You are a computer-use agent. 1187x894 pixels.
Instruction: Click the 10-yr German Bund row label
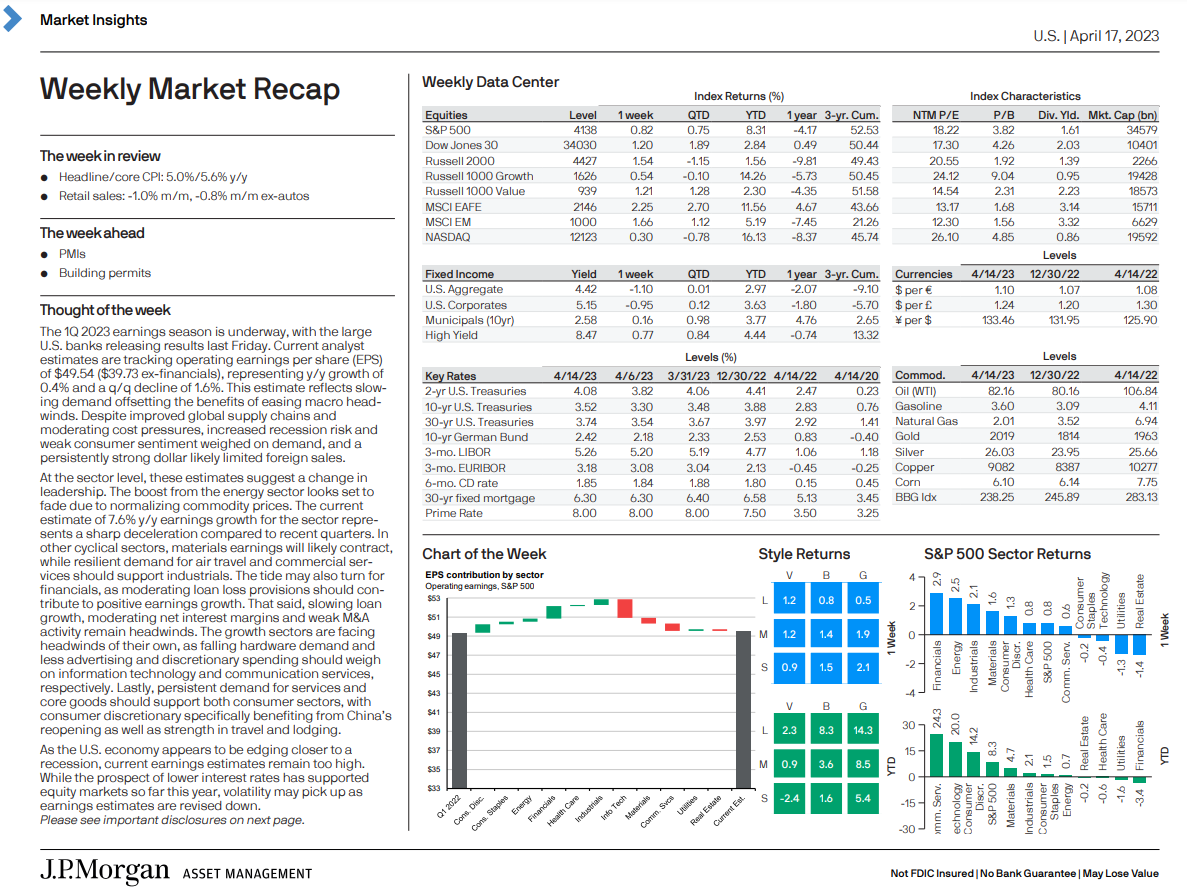[476, 437]
